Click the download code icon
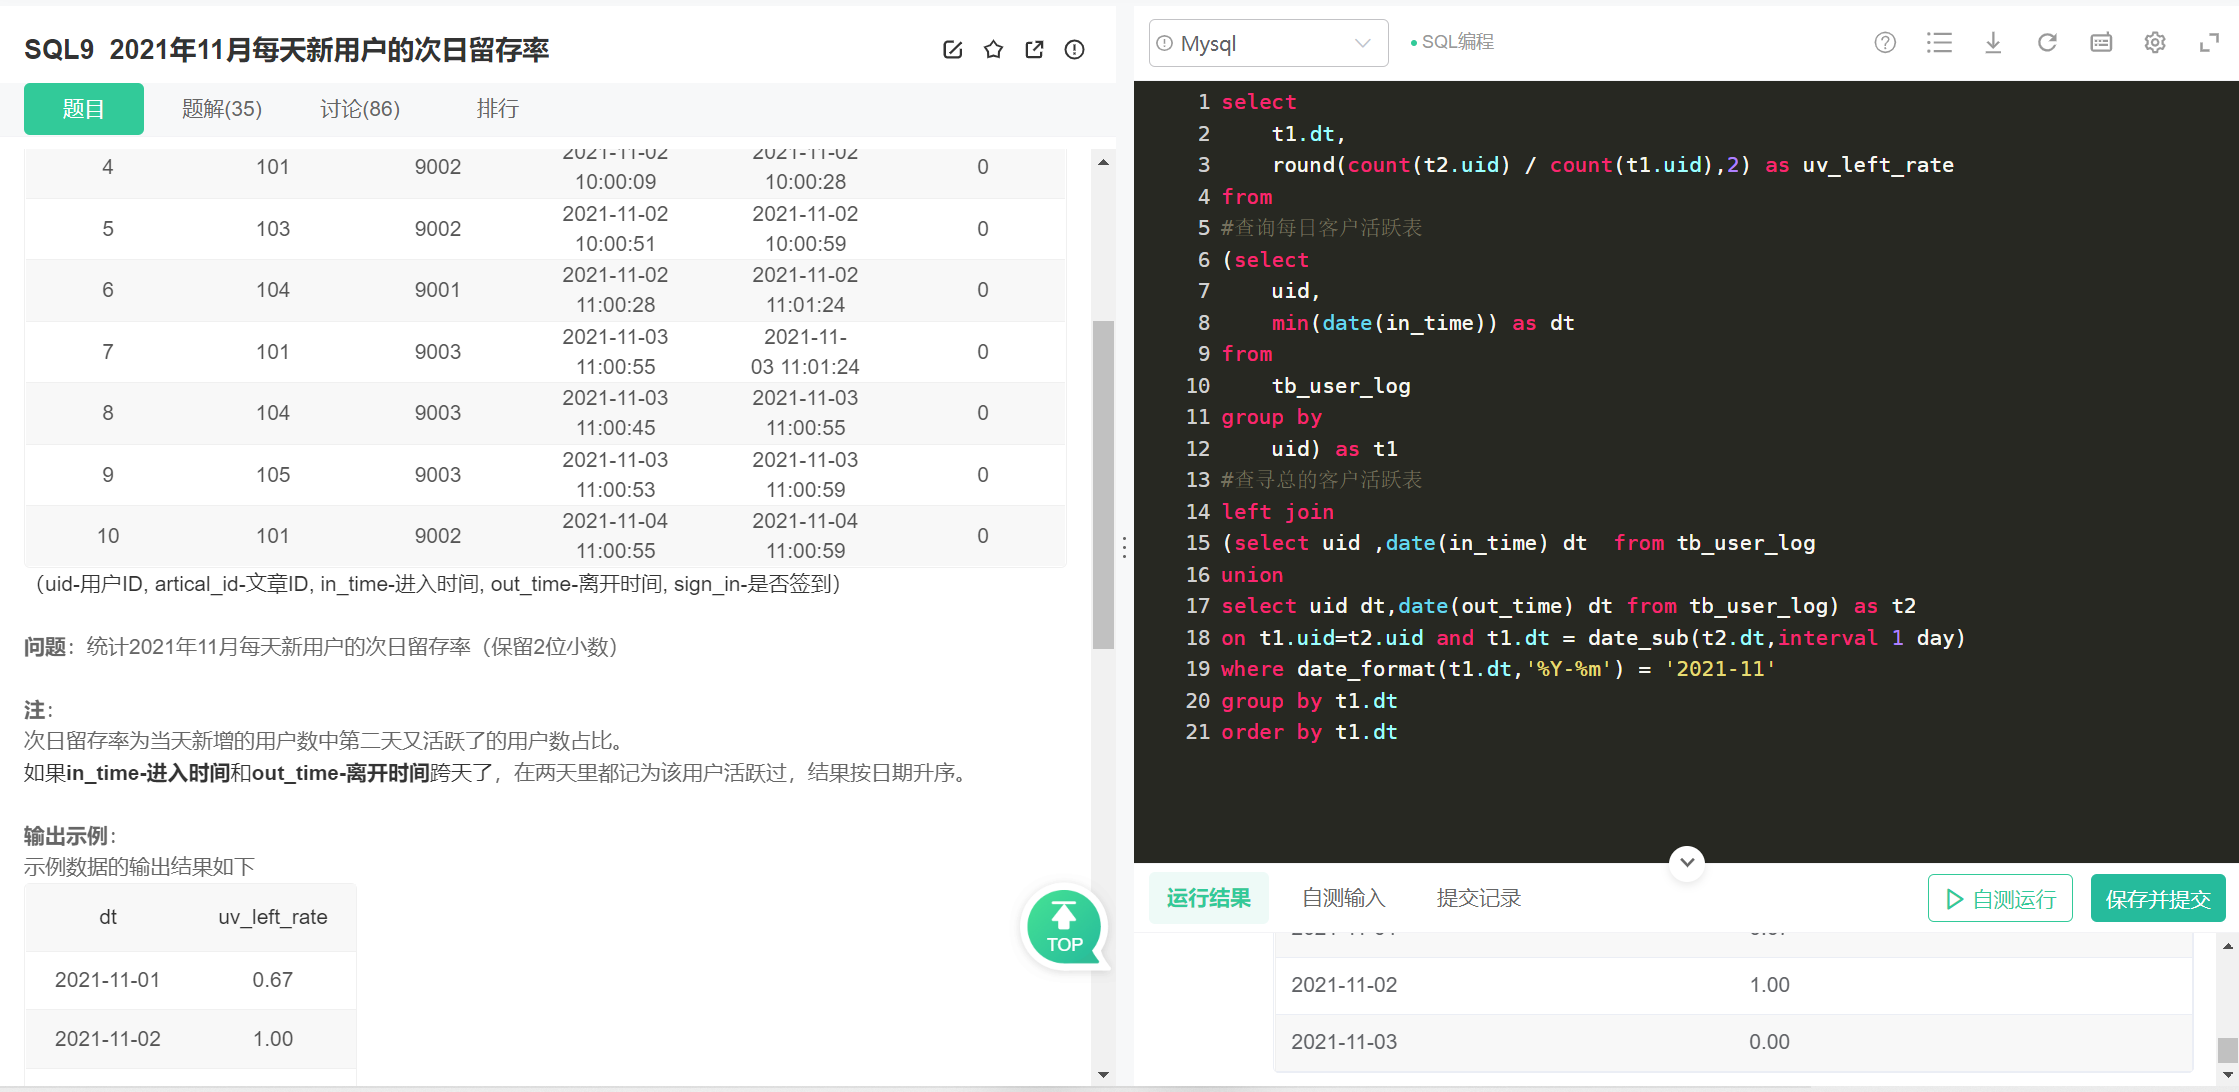Image resolution: width=2239 pixels, height=1092 pixels. [x=1993, y=43]
